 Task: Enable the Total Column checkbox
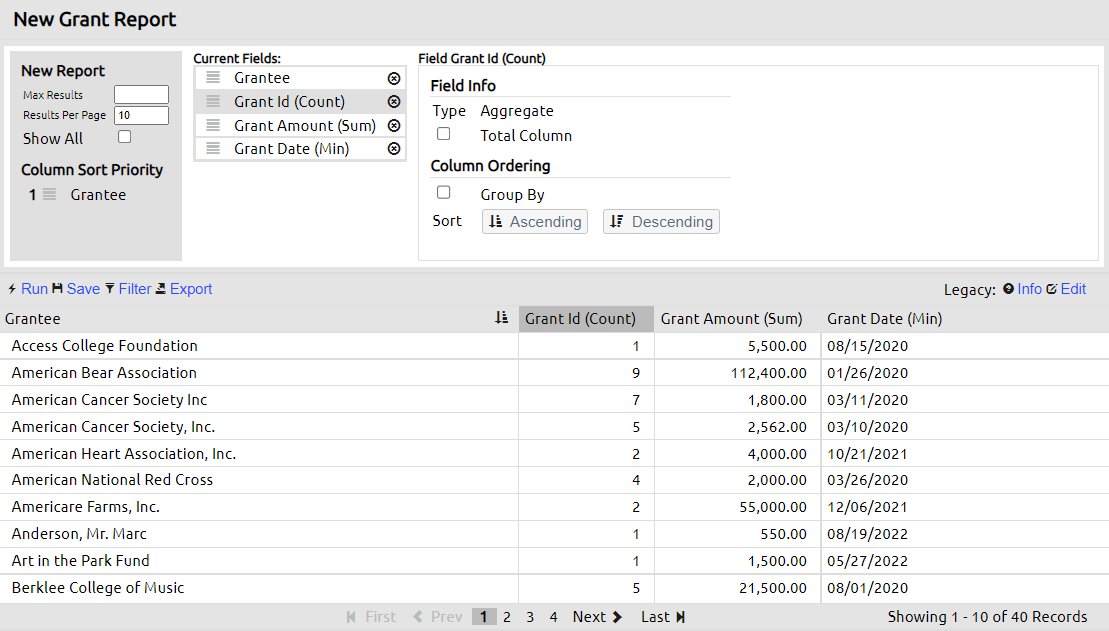(443, 134)
